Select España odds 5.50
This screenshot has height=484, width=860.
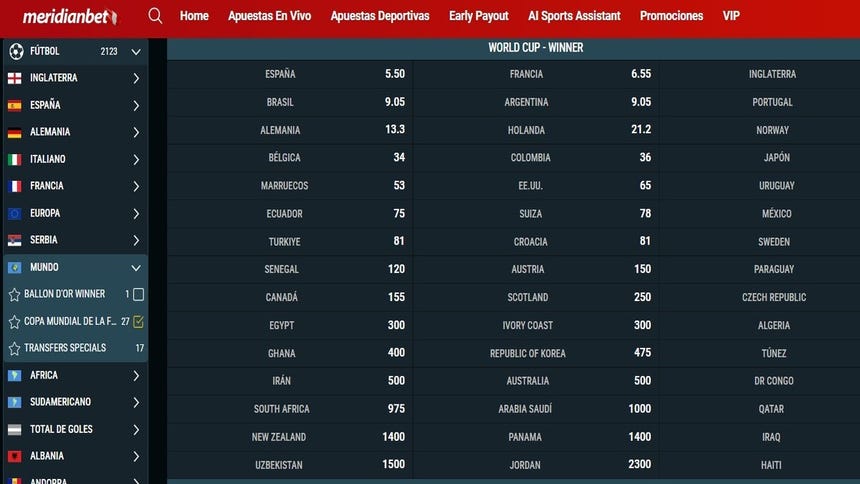point(394,74)
